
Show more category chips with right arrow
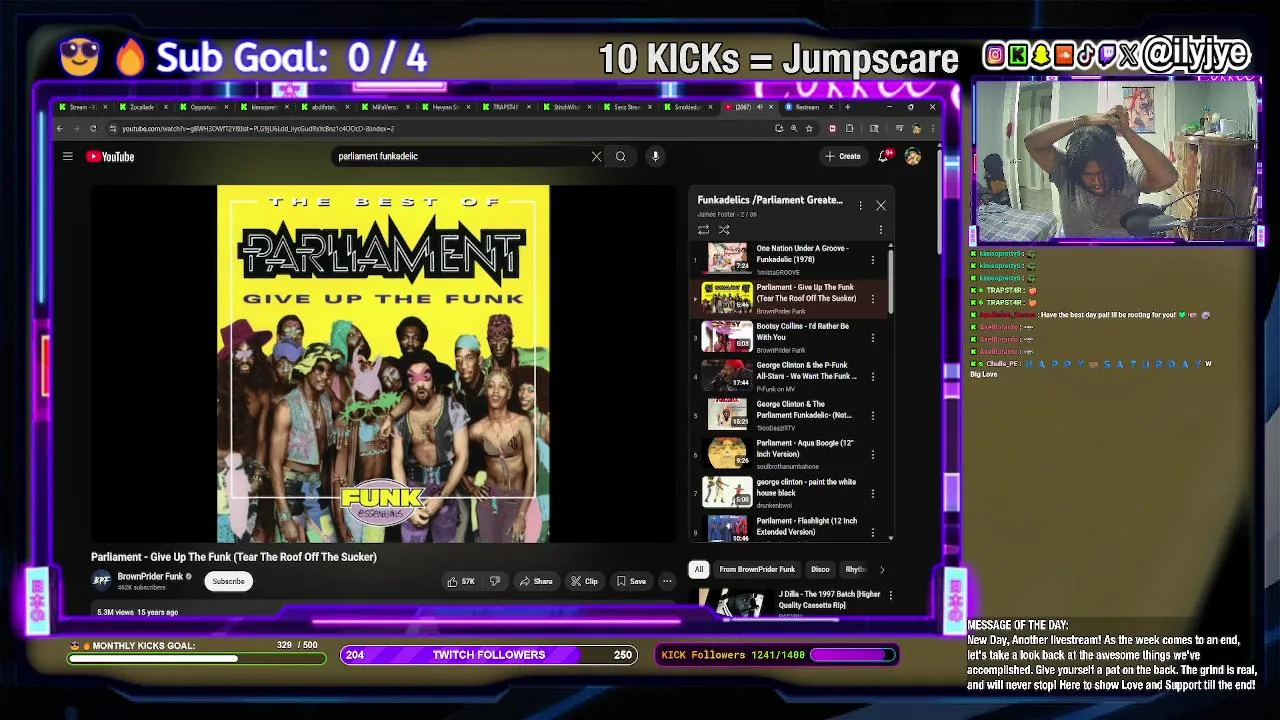(x=881, y=569)
